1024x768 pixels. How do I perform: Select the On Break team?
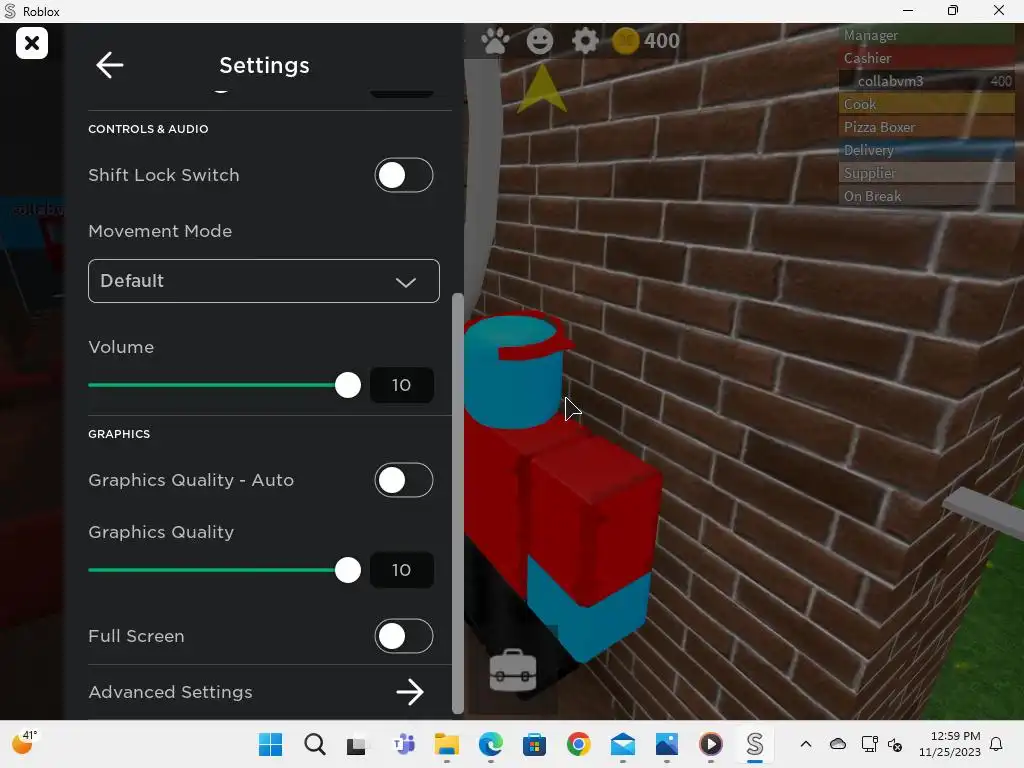coord(926,196)
